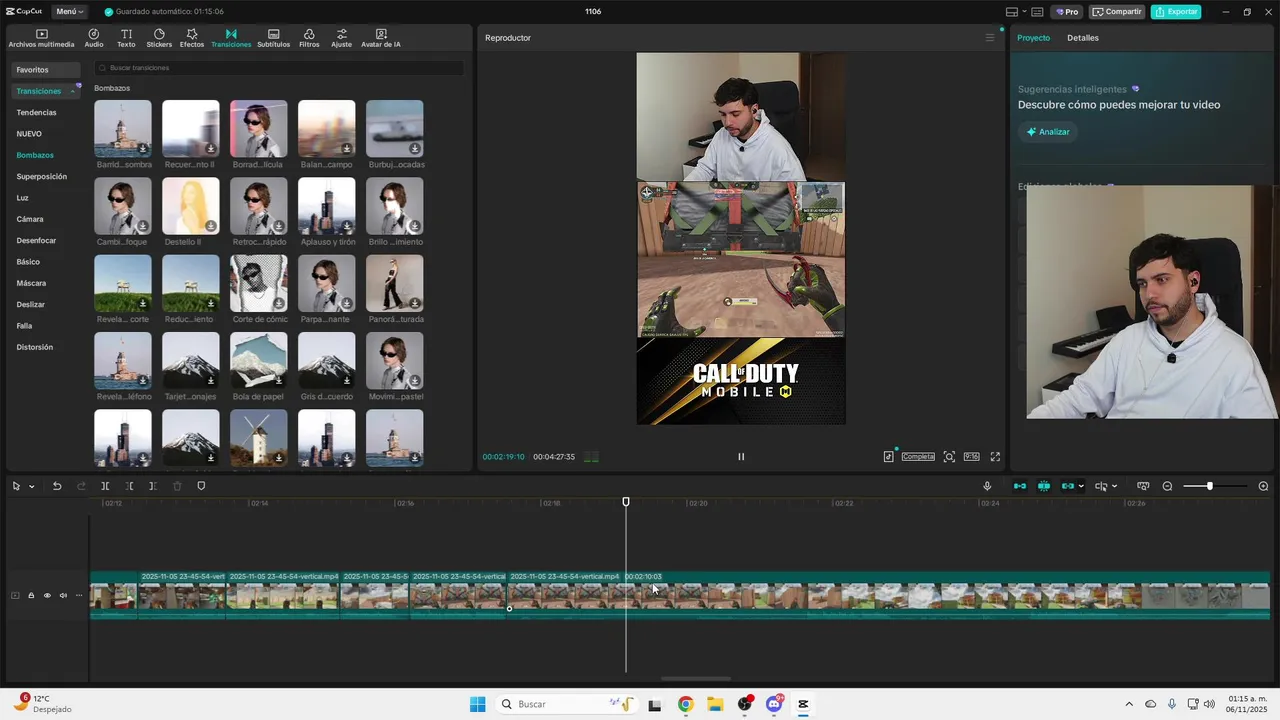
Task: Undo the last edit in timeline toolbar
Action: coord(57,486)
